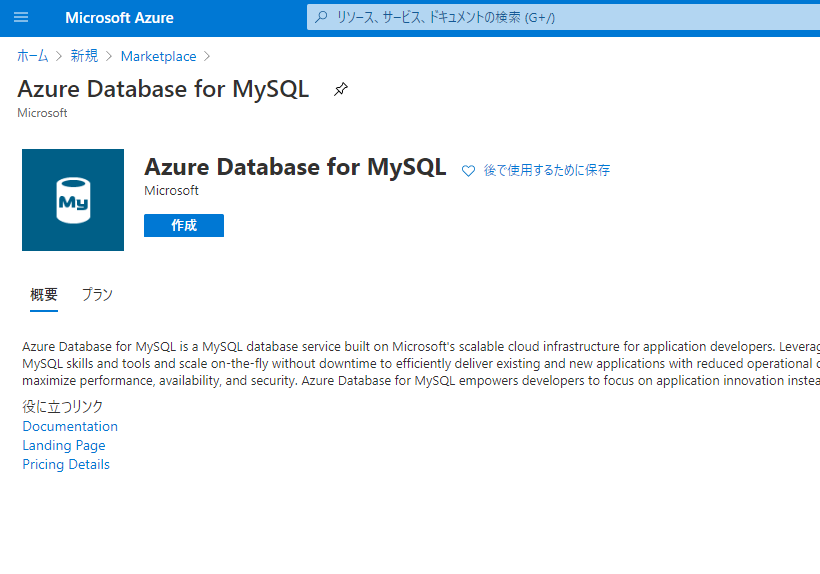Go to Marketplace breadcrumb
Screen dimensions: 820x574
click(158, 56)
